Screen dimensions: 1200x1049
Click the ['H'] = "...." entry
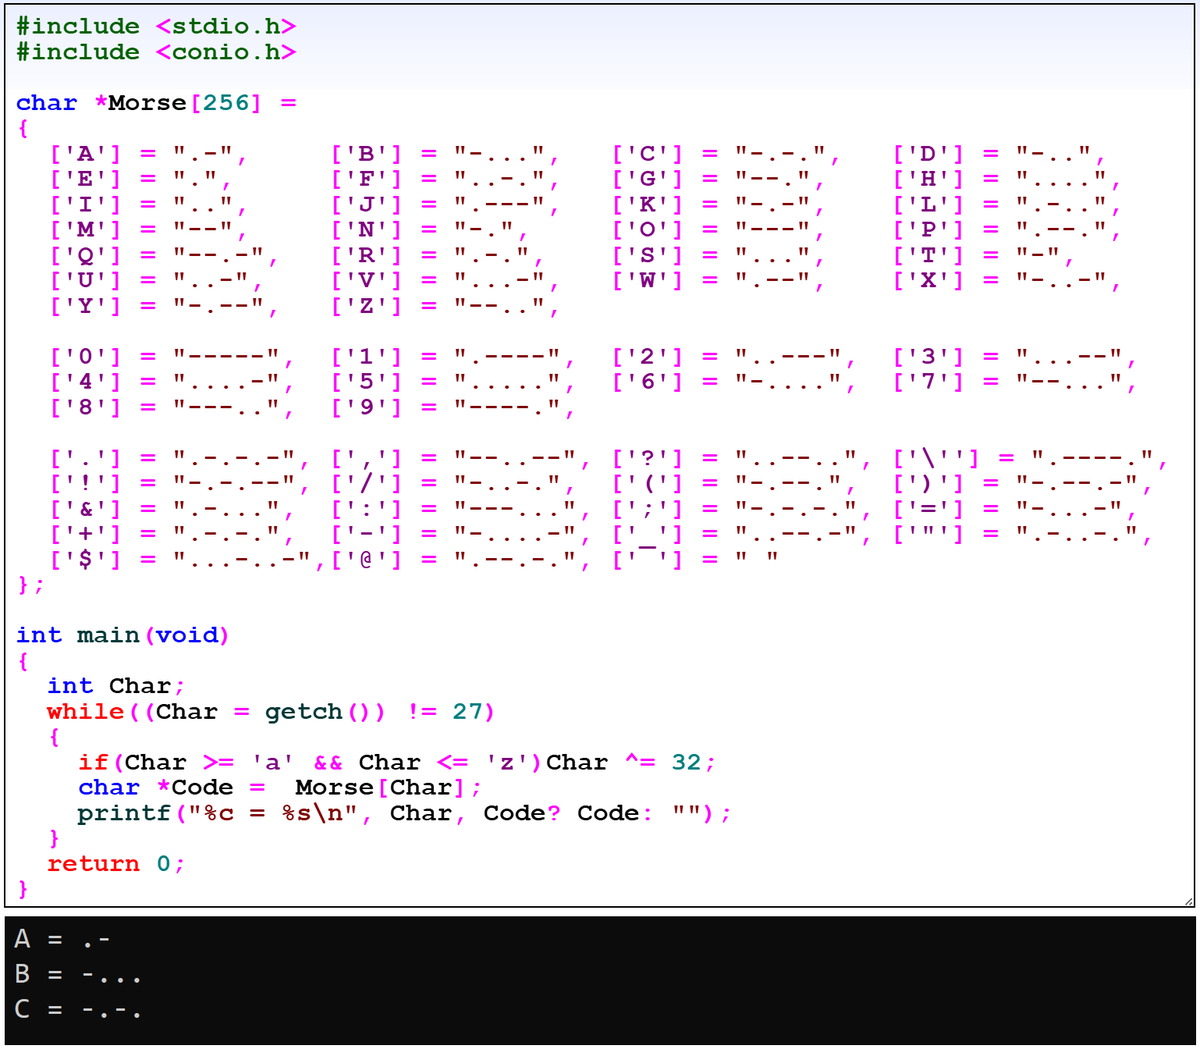pos(1007,180)
